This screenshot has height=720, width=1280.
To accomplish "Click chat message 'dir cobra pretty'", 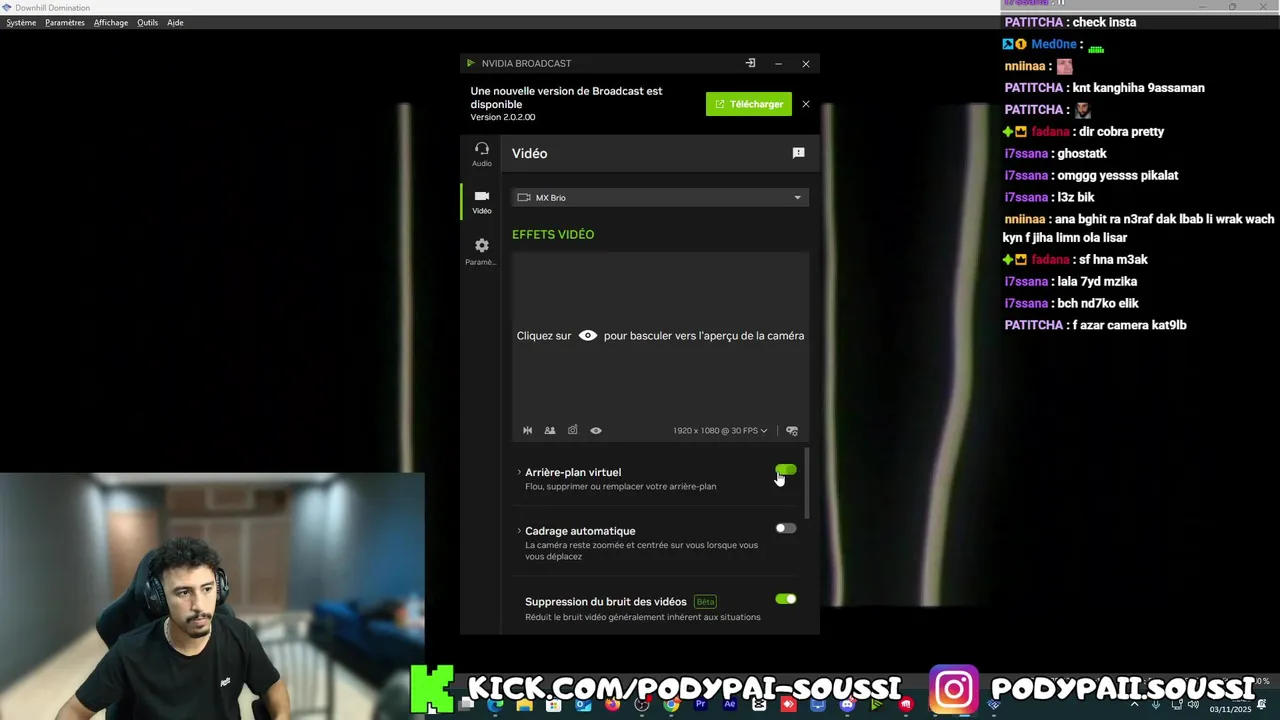I will 1121,132.
